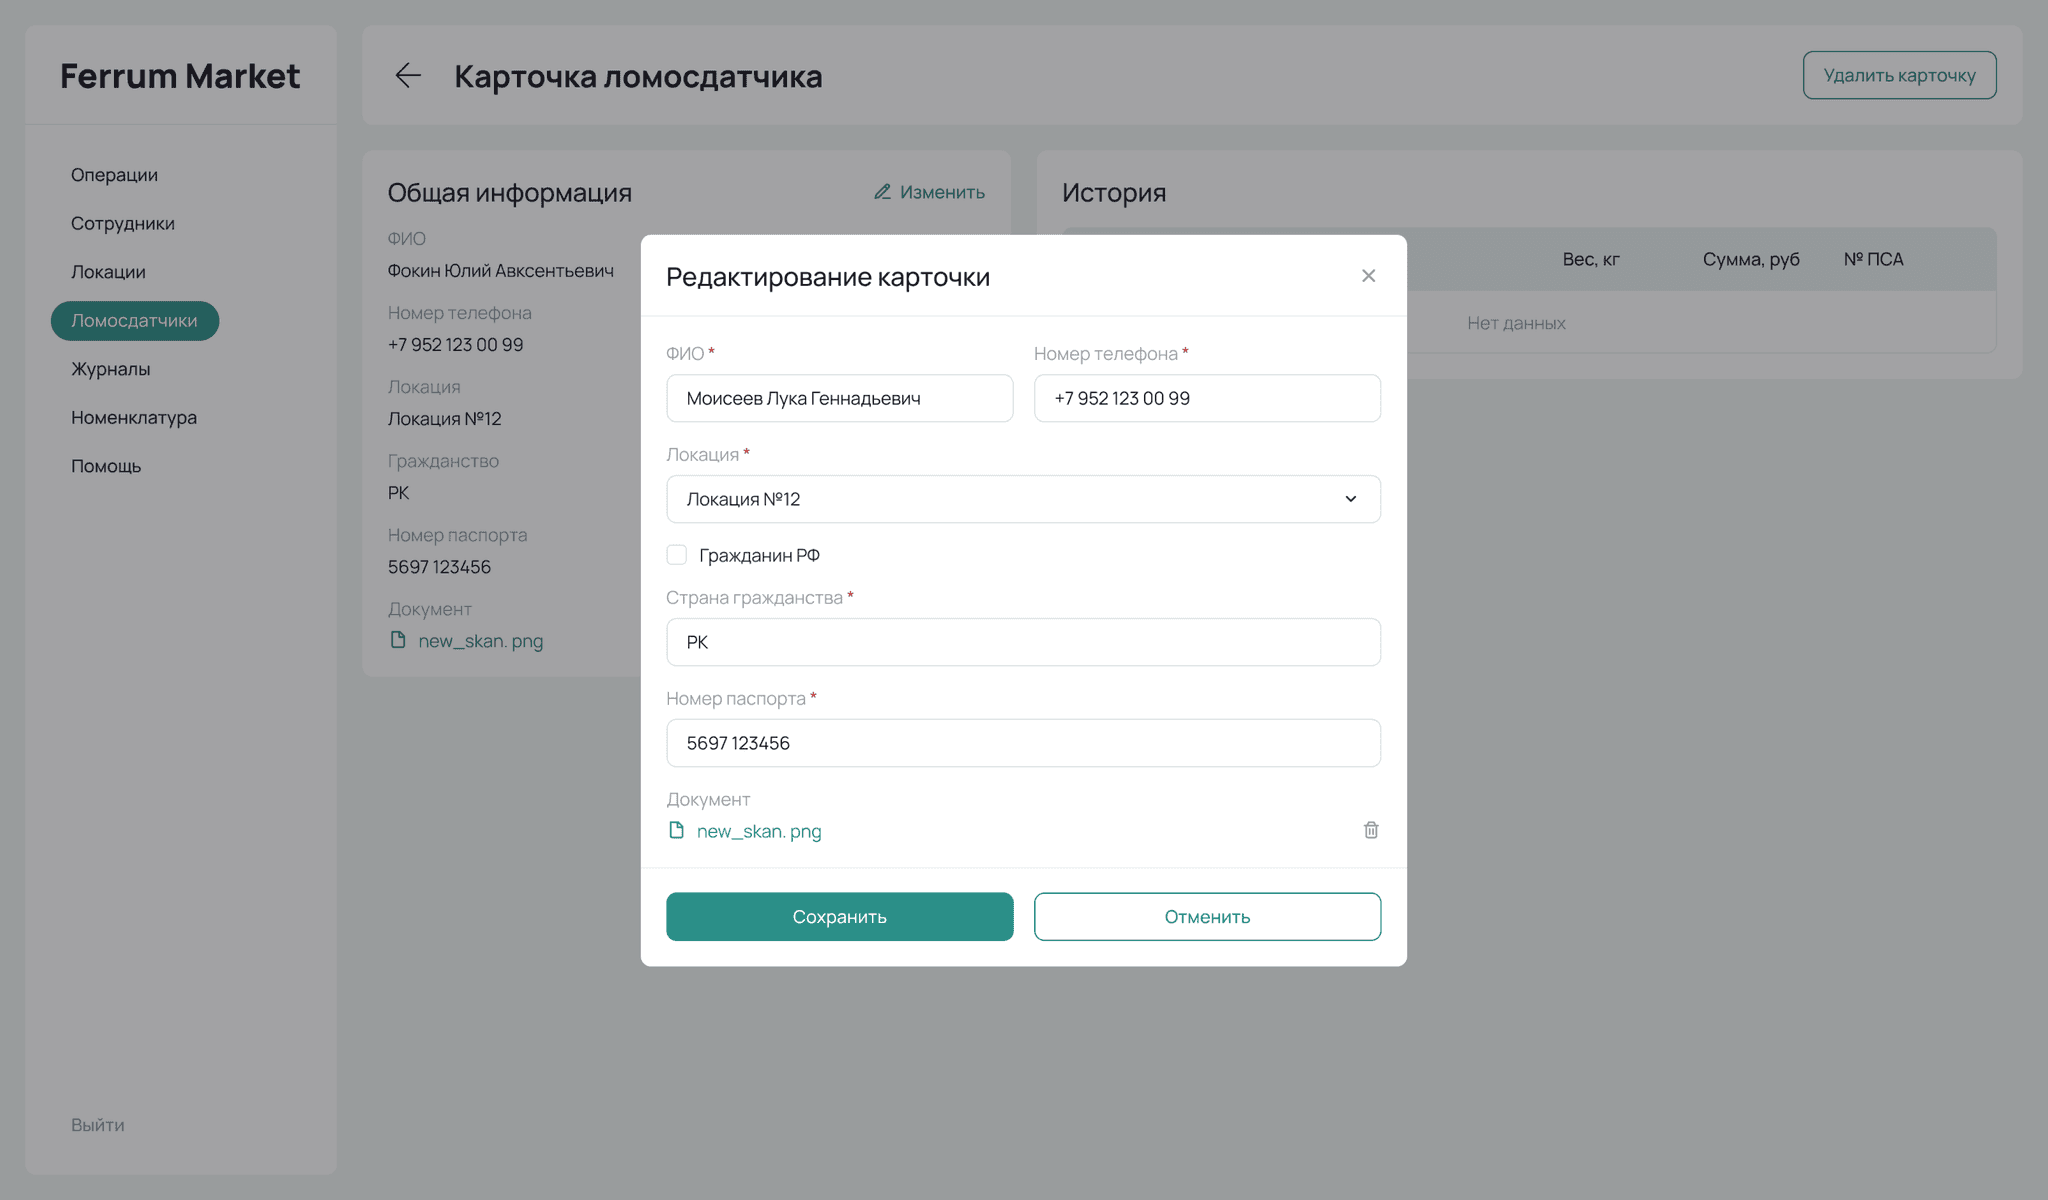Focus the Номер паспорта field

click(1022, 743)
